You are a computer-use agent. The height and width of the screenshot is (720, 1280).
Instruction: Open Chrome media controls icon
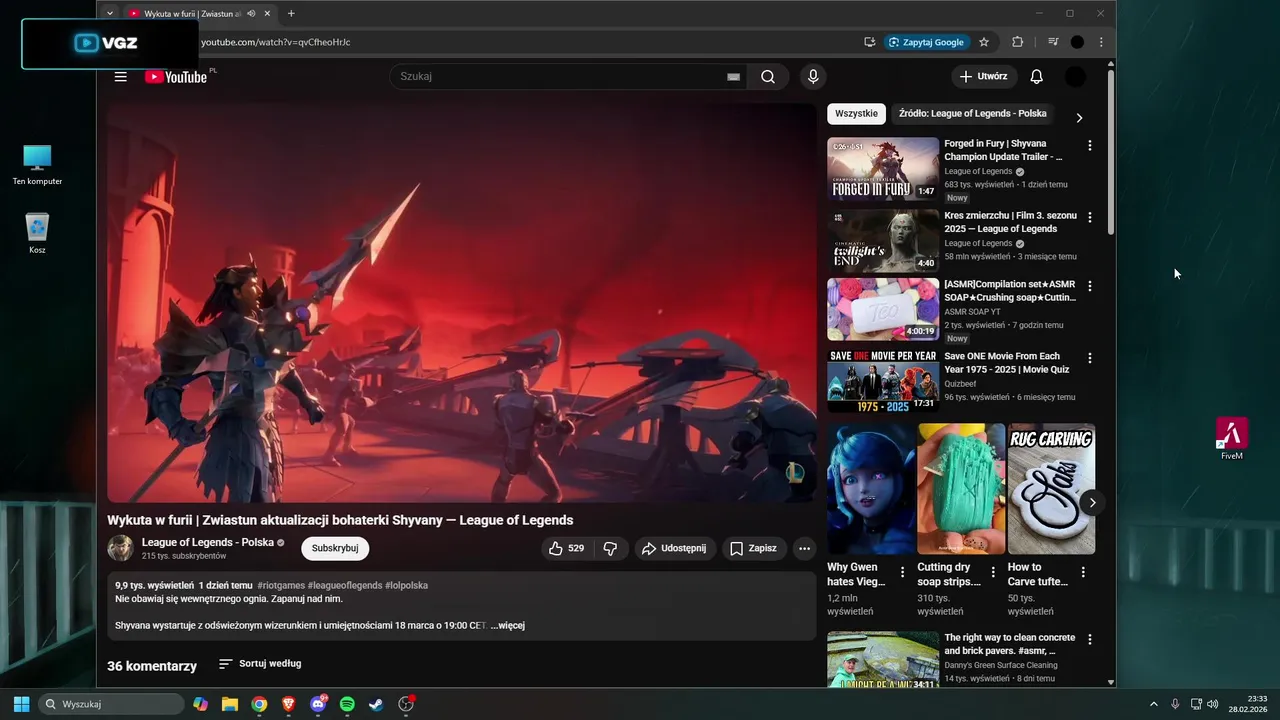[x=1053, y=42]
